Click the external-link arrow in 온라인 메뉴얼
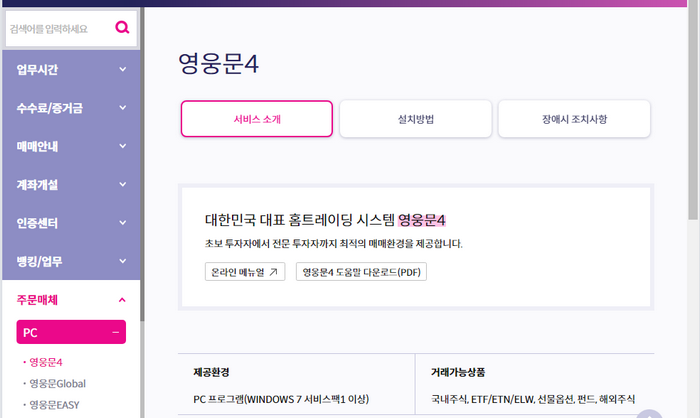Screen dimensions: 700x418 coord(274,272)
